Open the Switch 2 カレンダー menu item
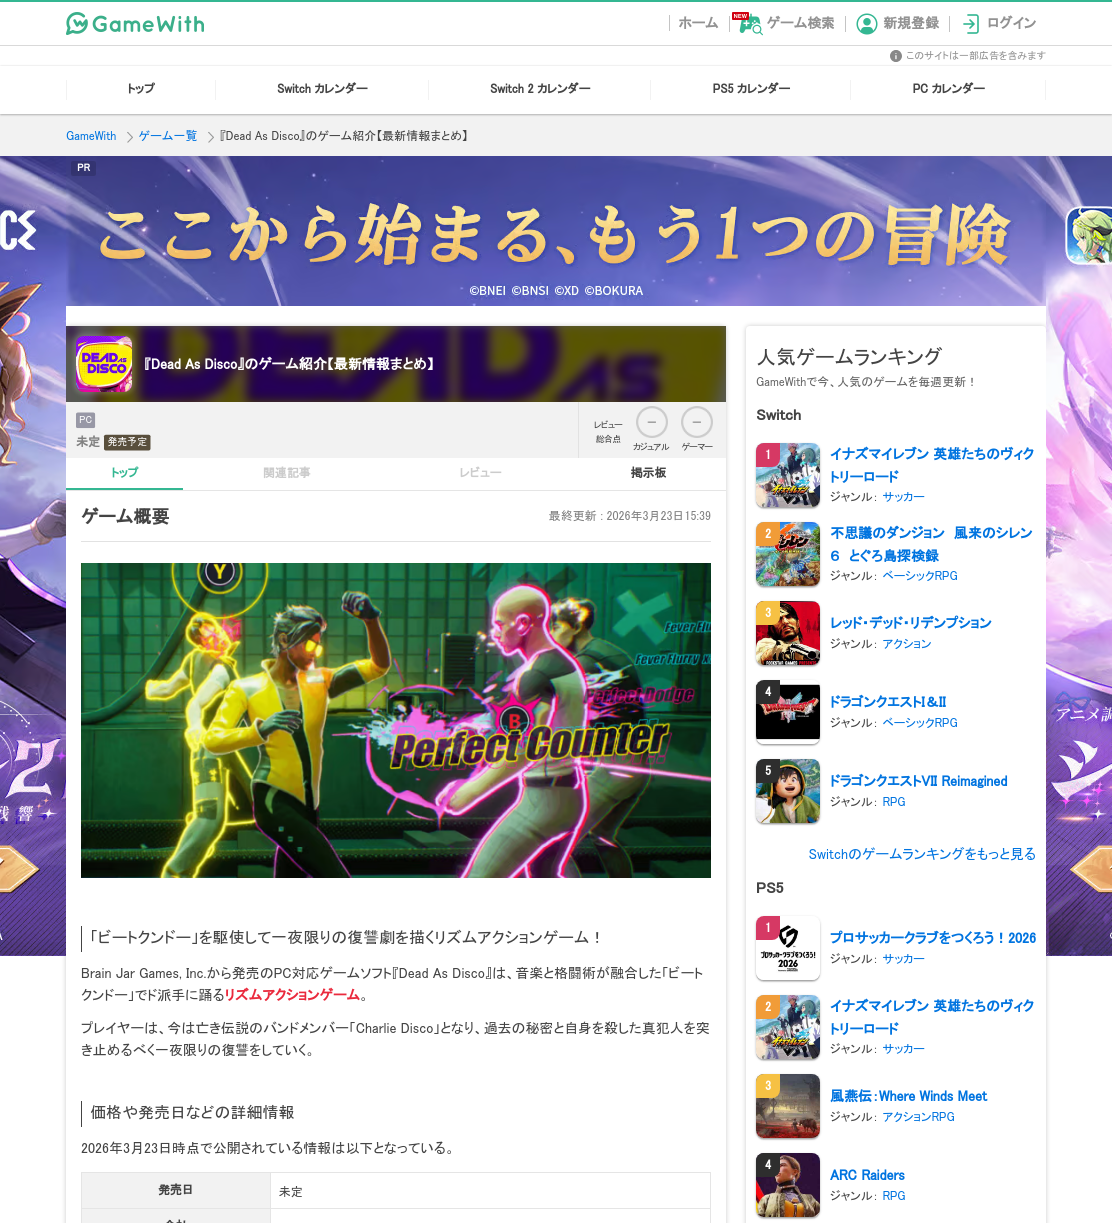 pos(540,89)
